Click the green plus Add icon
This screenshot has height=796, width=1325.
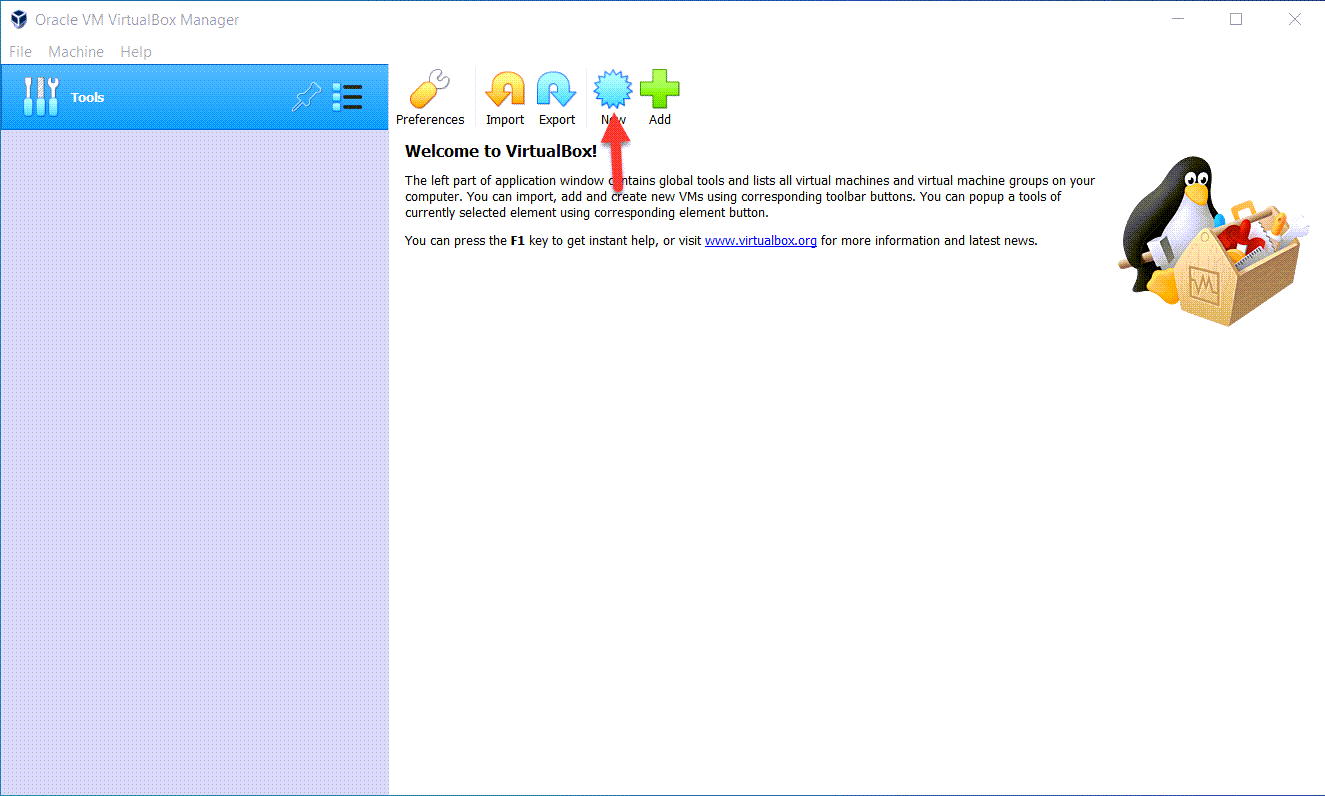click(659, 92)
